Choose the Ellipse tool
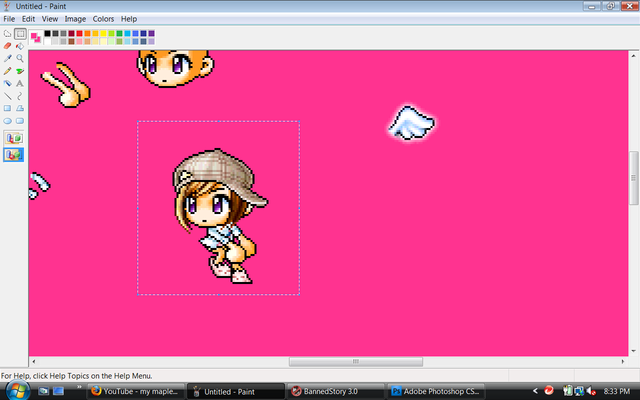The image size is (640, 400). [x=7, y=121]
